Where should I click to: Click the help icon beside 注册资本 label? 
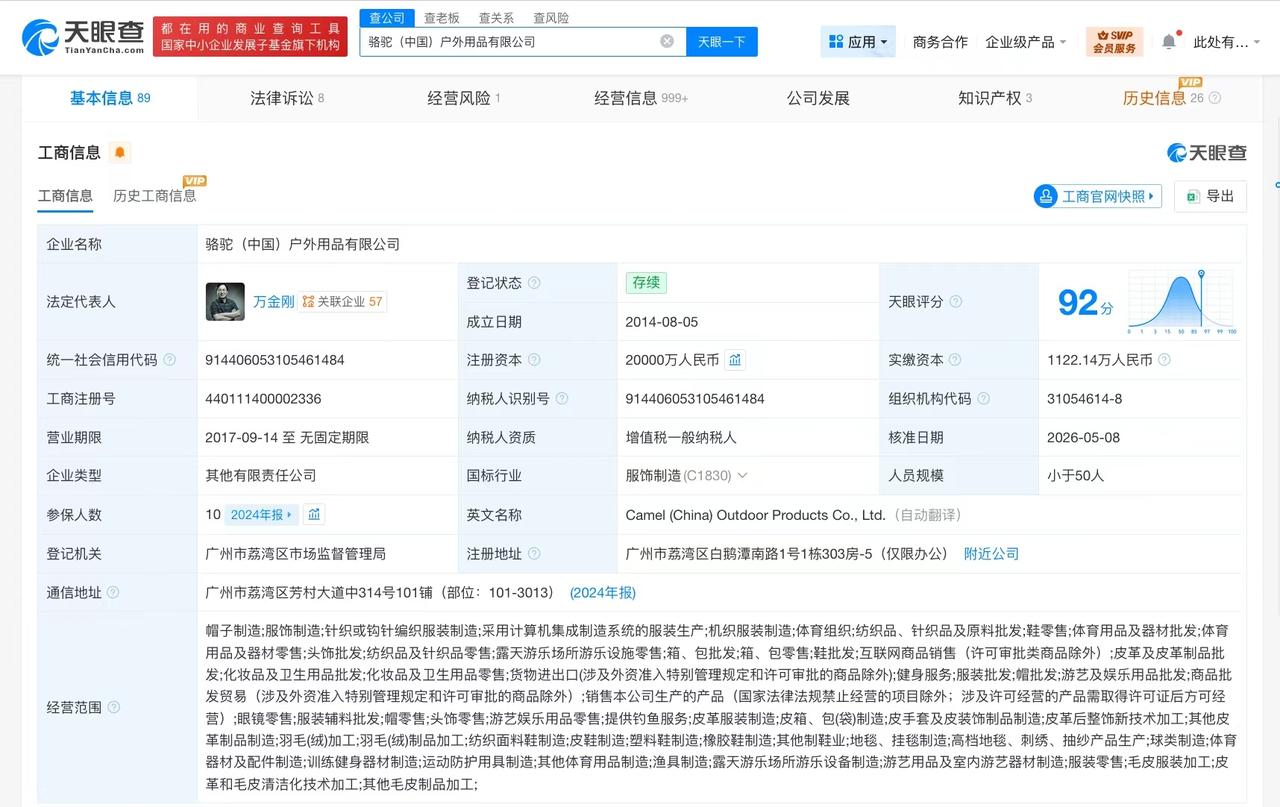point(534,360)
